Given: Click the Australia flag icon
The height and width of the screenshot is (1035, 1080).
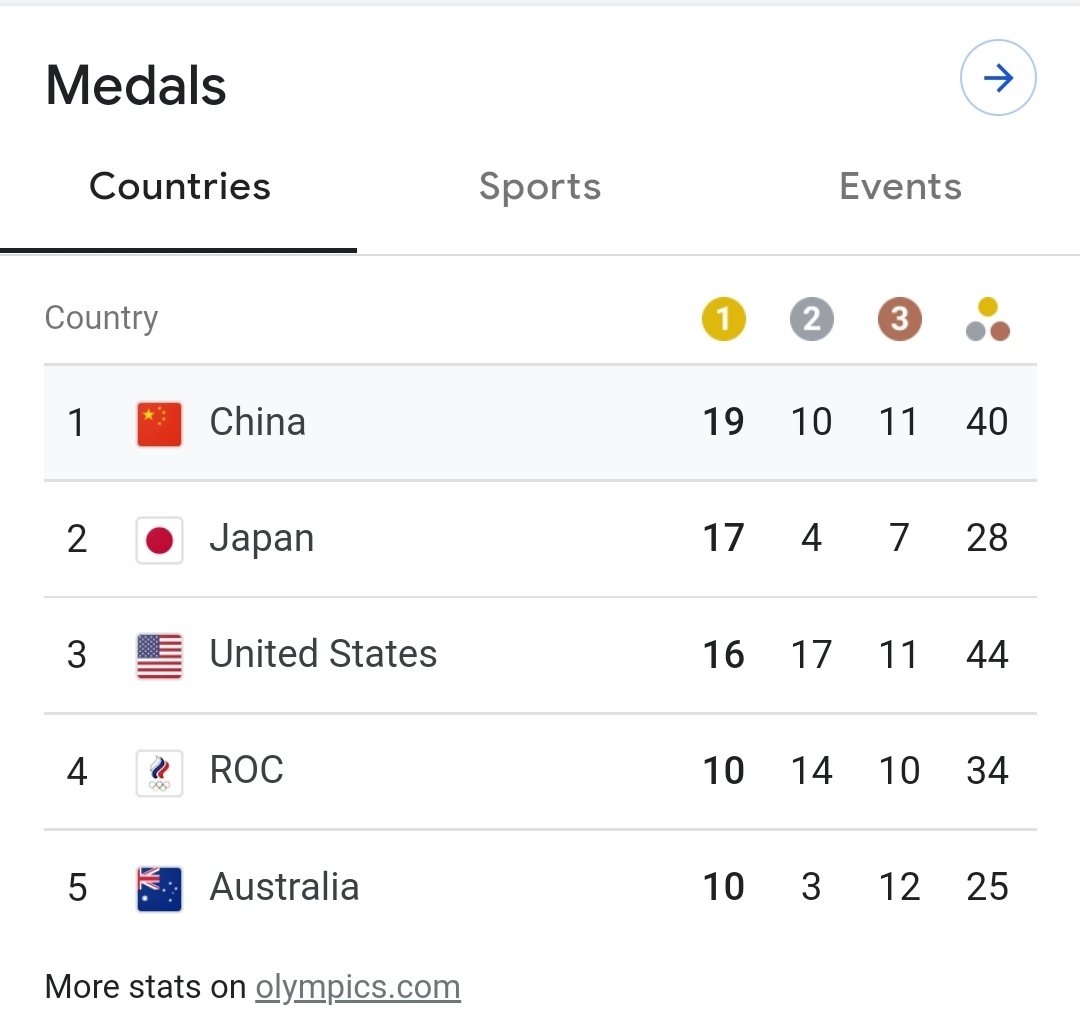Looking at the screenshot, I should click(x=160, y=889).
